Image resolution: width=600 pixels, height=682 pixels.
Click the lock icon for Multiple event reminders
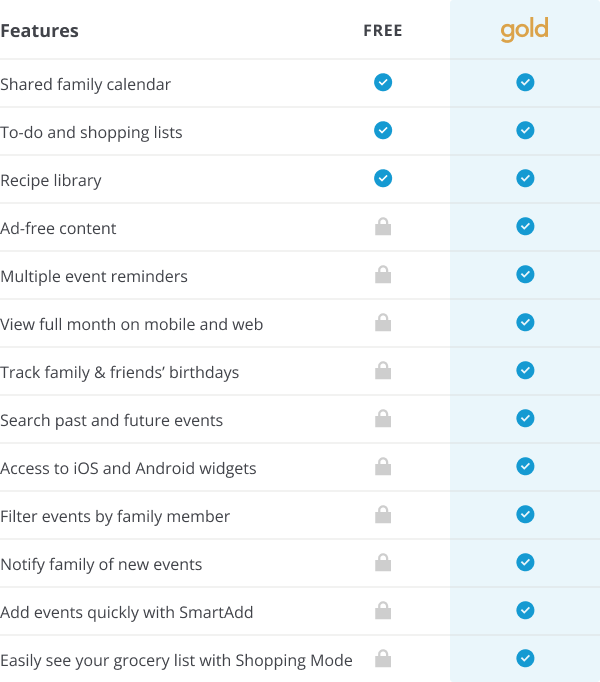(x=383, y=274)
